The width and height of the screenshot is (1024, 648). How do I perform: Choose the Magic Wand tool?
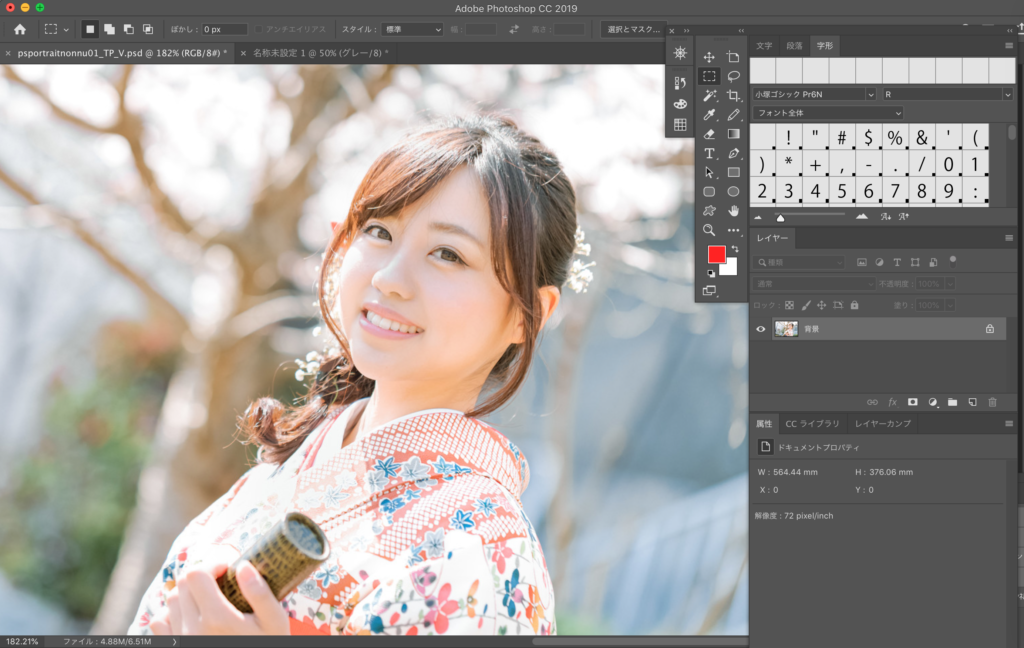click(709, 96)
